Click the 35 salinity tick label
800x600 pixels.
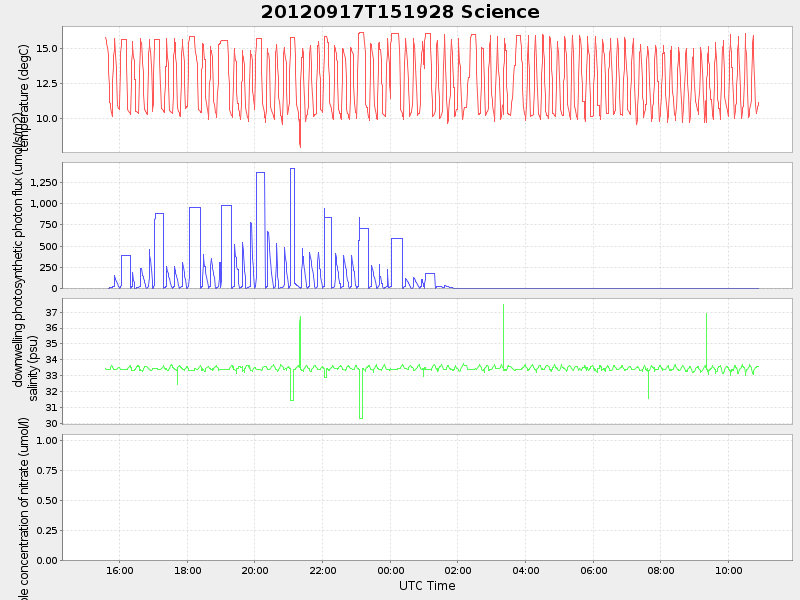click(52, 344)
